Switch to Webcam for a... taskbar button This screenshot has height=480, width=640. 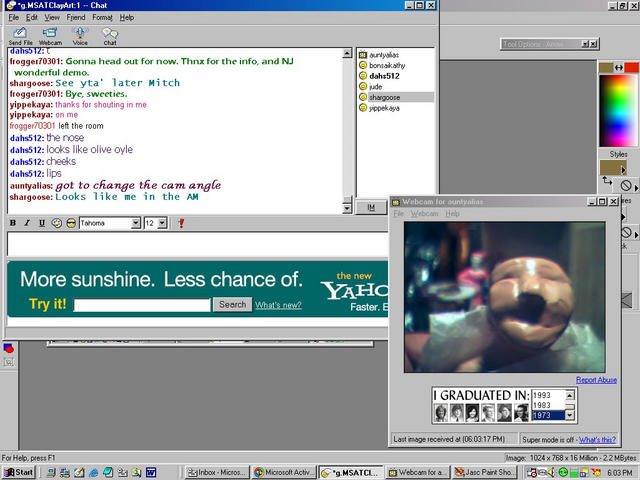417,472
